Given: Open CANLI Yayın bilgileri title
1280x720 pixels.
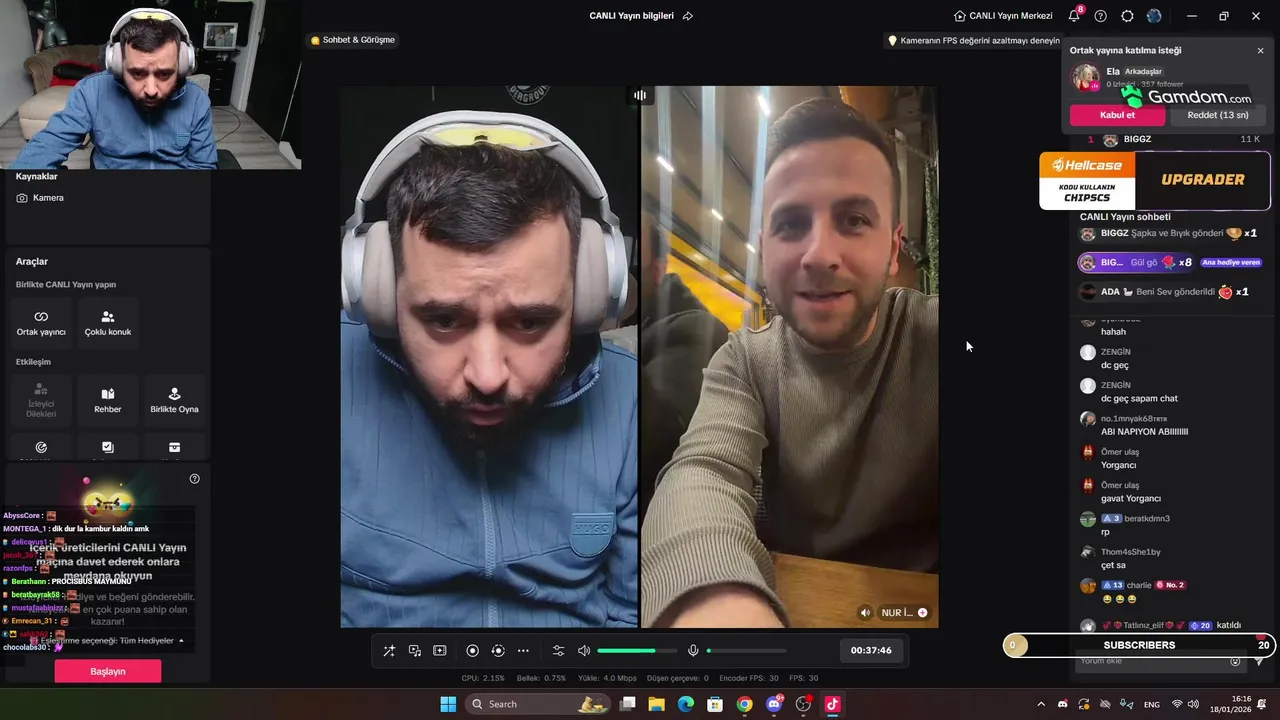Looking at the screenshot, I should click(631, 16).
